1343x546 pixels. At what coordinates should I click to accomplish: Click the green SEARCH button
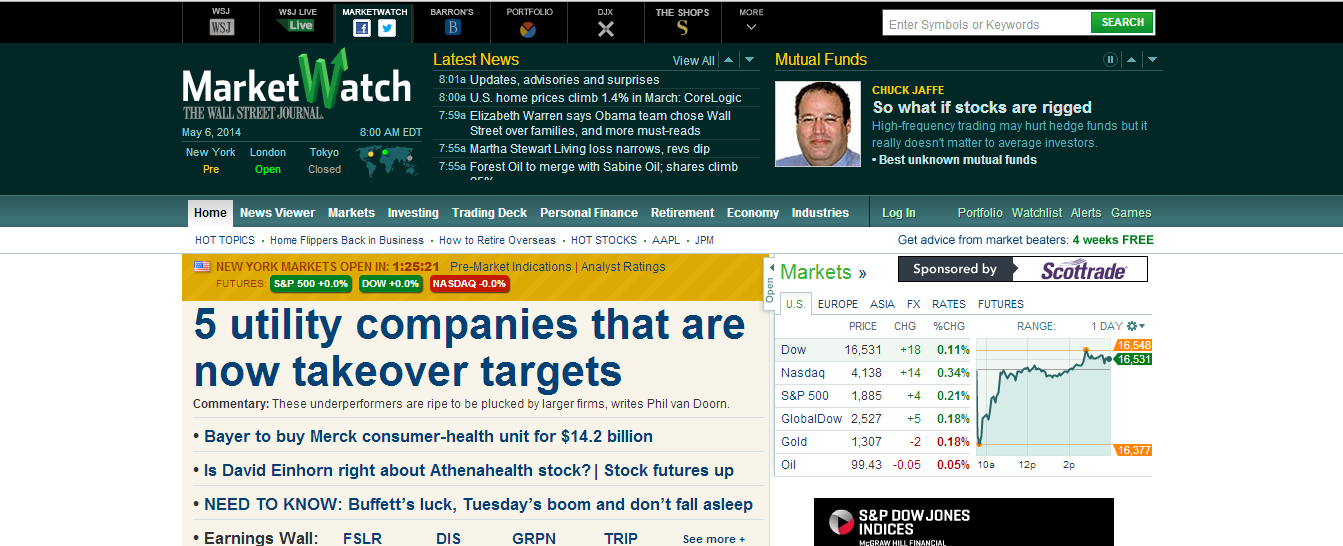[x=1122, y=22]
